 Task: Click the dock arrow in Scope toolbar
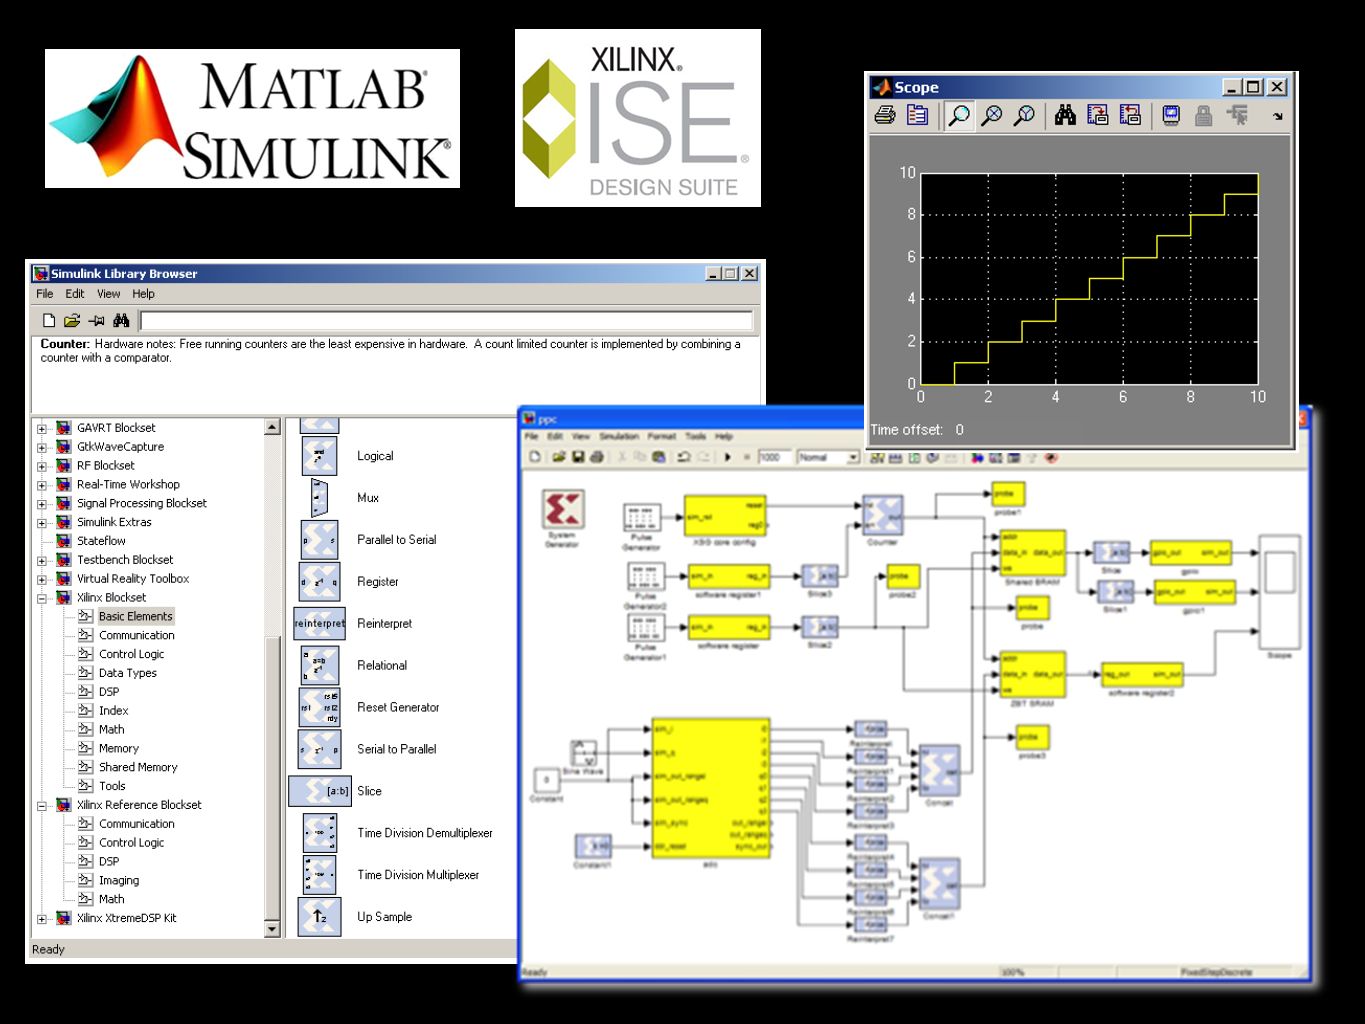coord(1277,117)
